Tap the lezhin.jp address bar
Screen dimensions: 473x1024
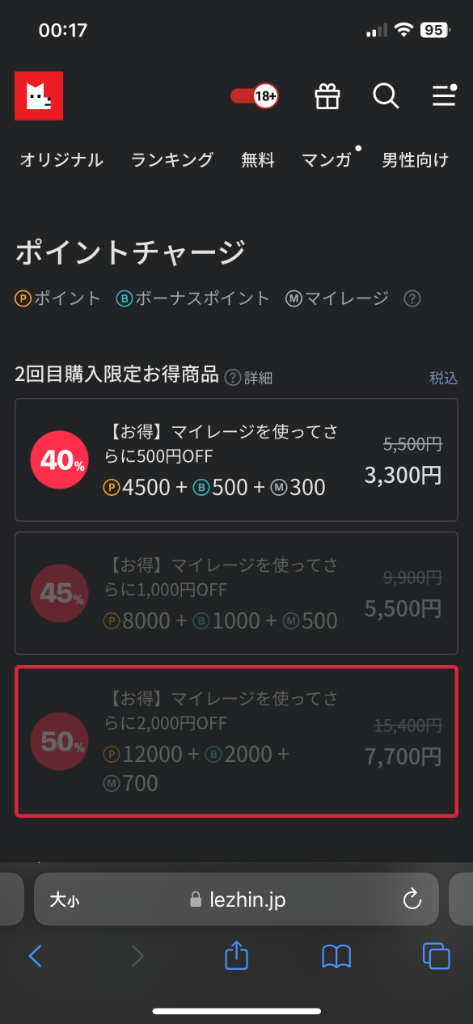coord(236,900)
